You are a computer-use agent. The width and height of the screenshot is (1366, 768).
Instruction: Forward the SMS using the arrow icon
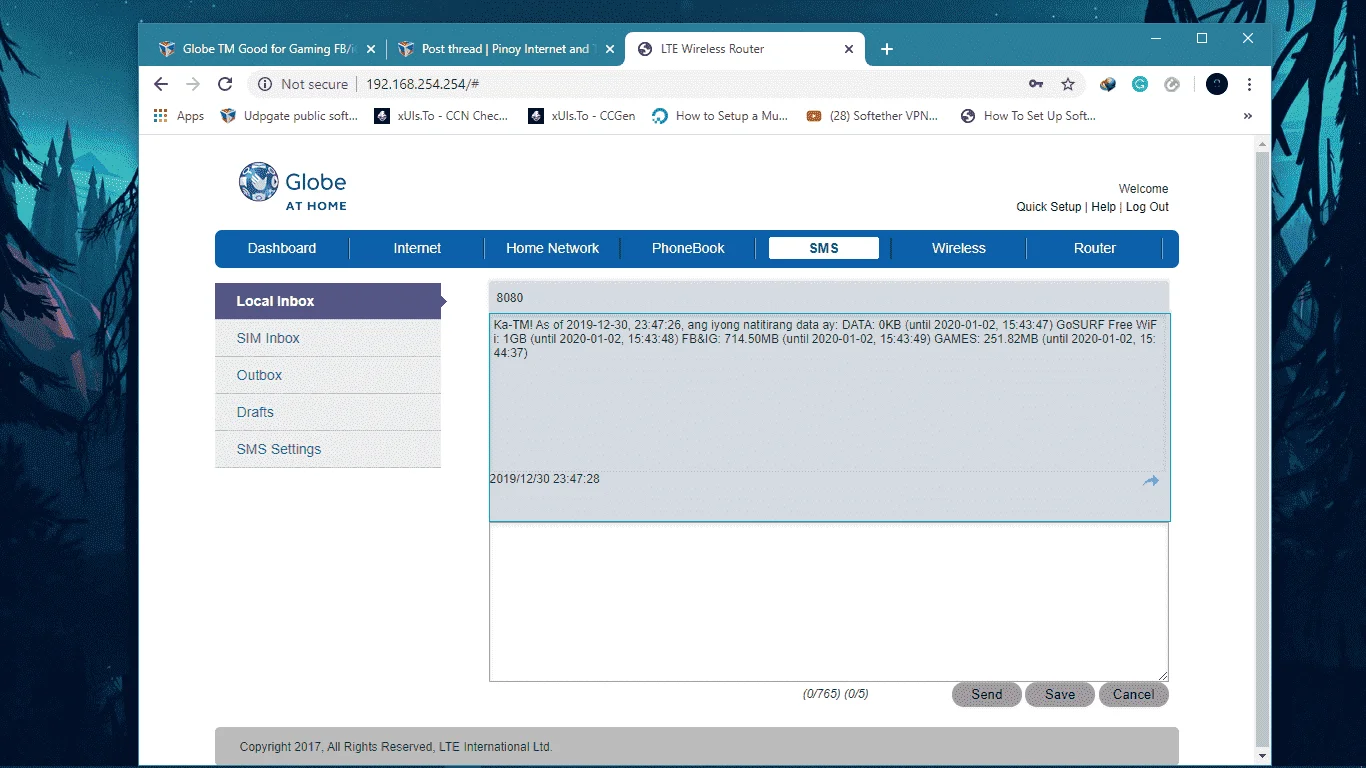click(1150, 481)
